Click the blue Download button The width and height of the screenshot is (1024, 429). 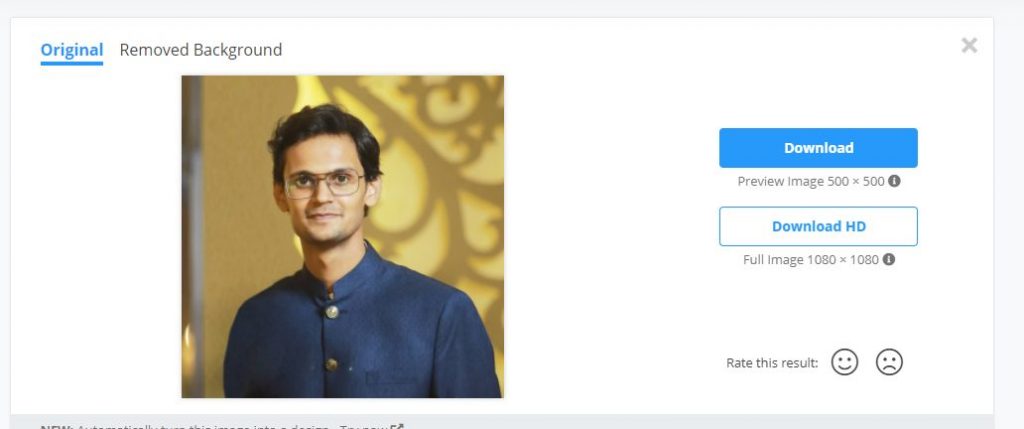[x=818, y=148]
